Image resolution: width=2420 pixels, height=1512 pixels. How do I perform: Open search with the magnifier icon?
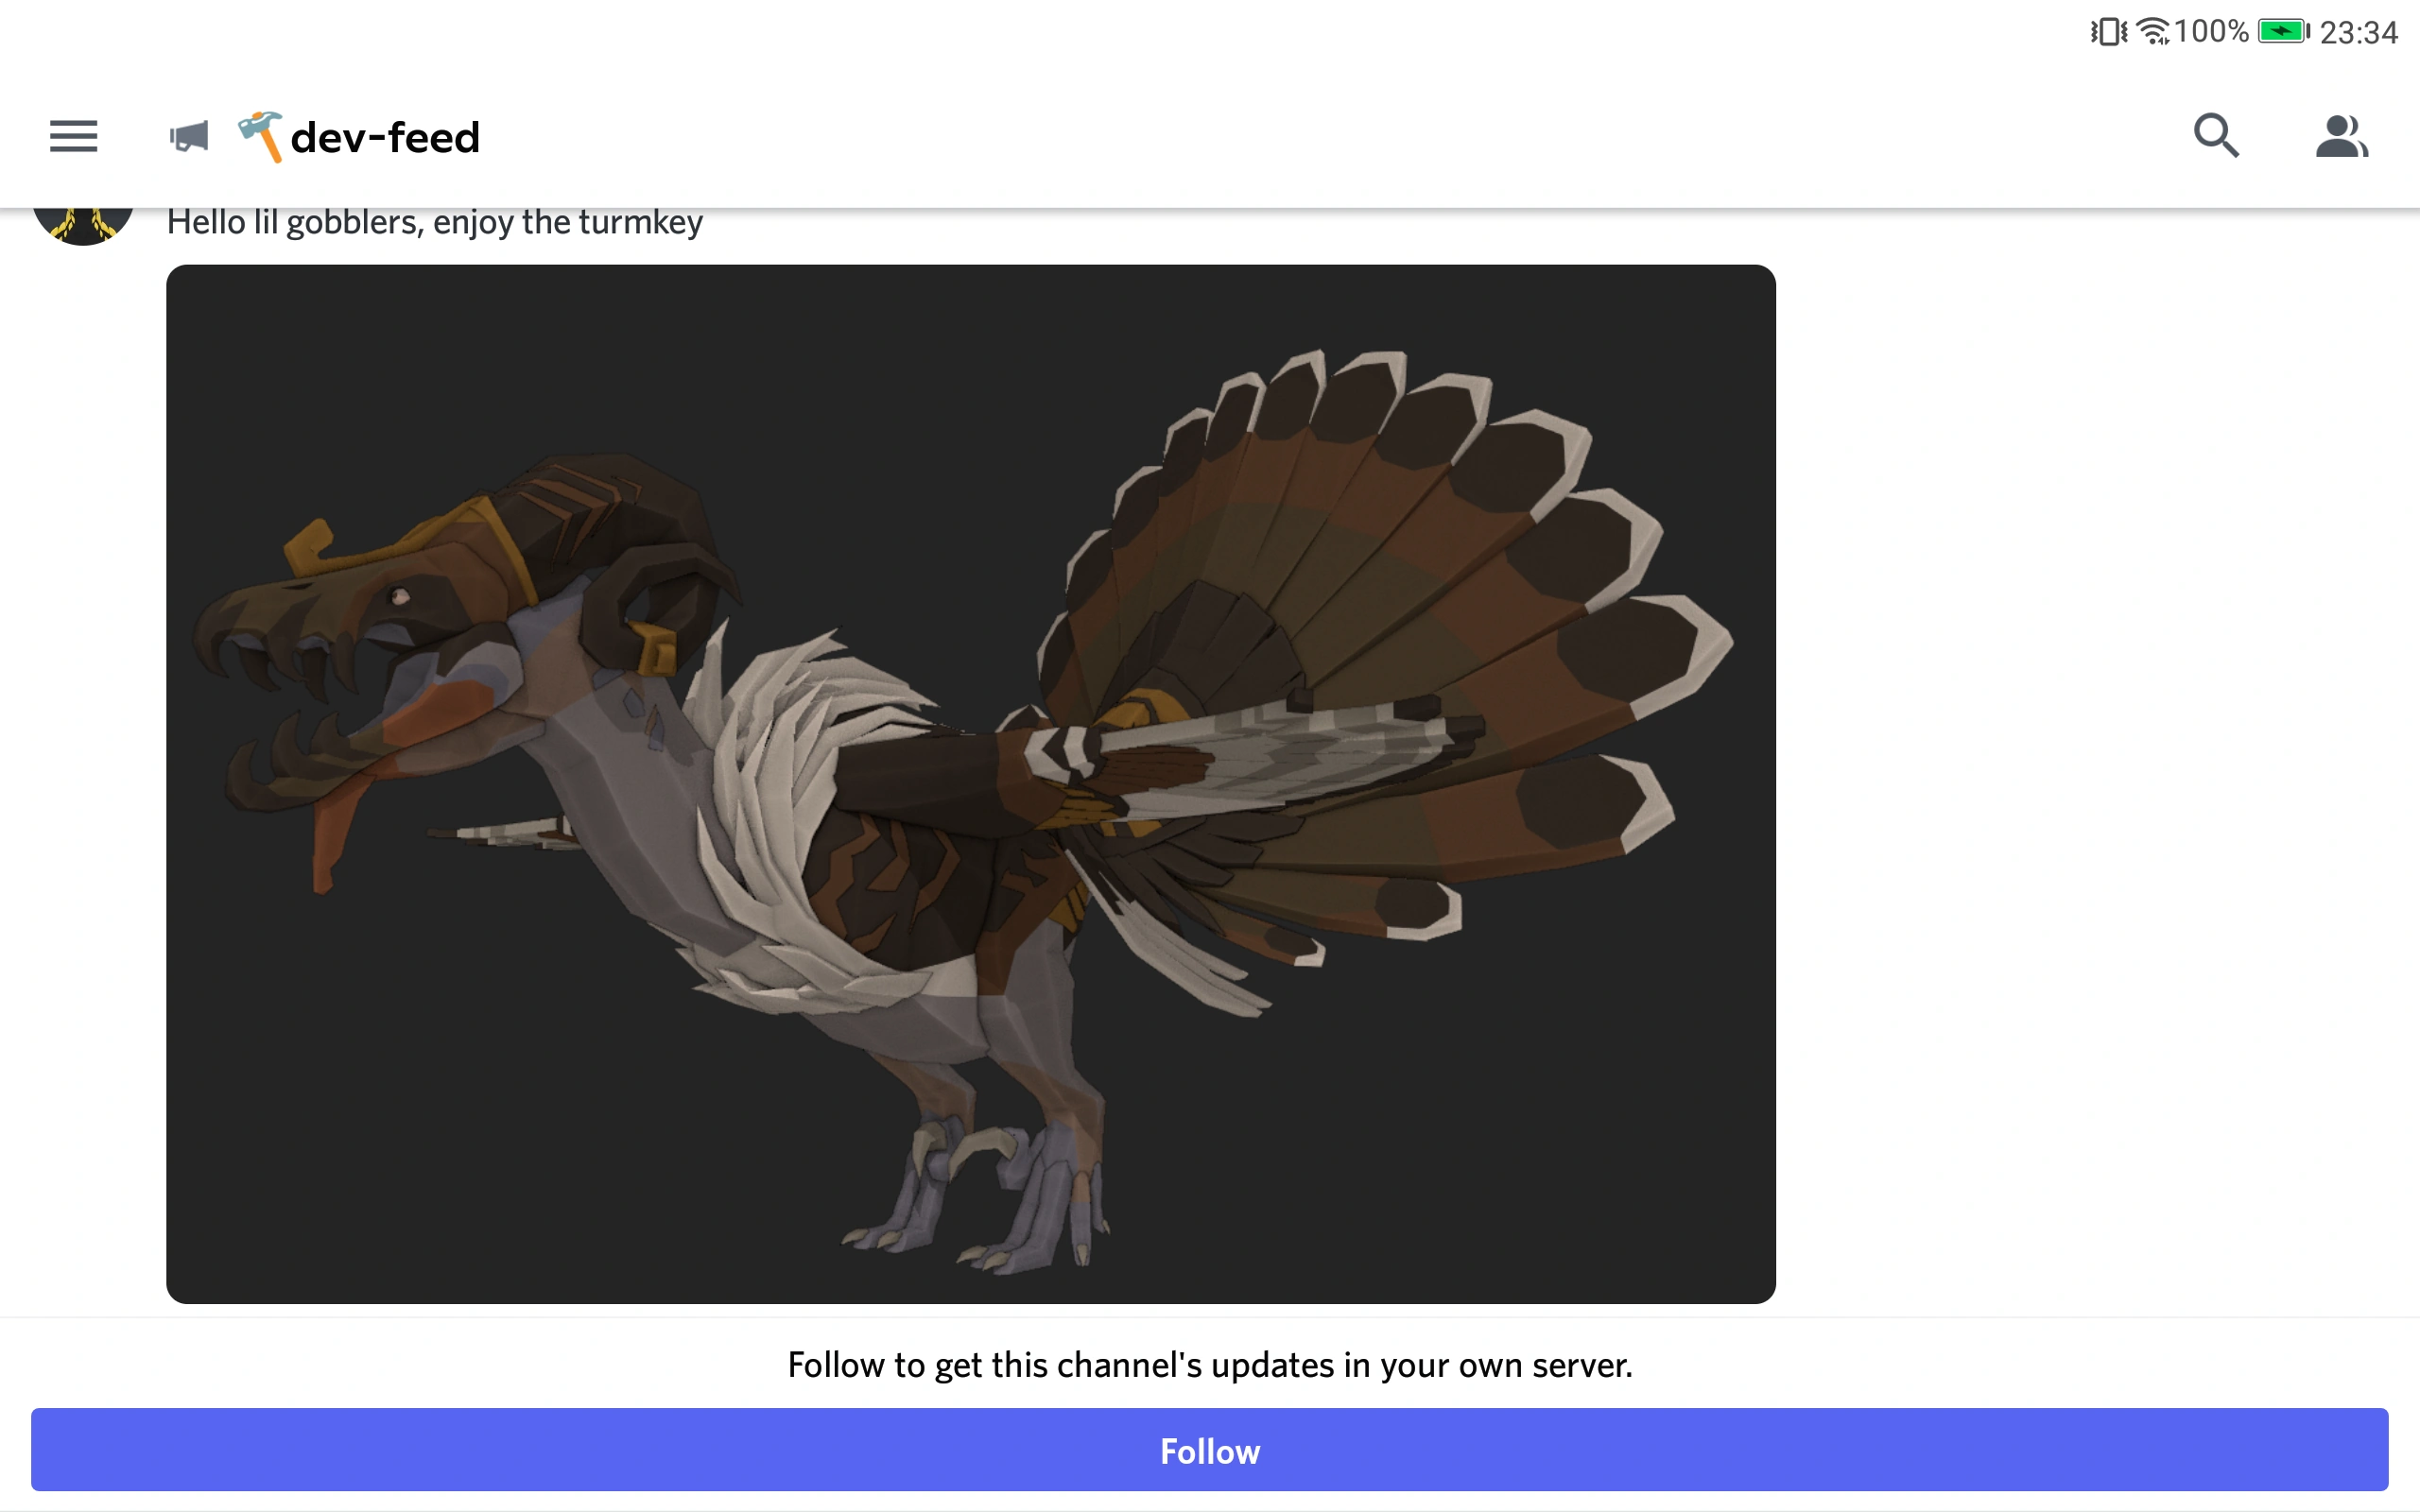pos(2216,136)
